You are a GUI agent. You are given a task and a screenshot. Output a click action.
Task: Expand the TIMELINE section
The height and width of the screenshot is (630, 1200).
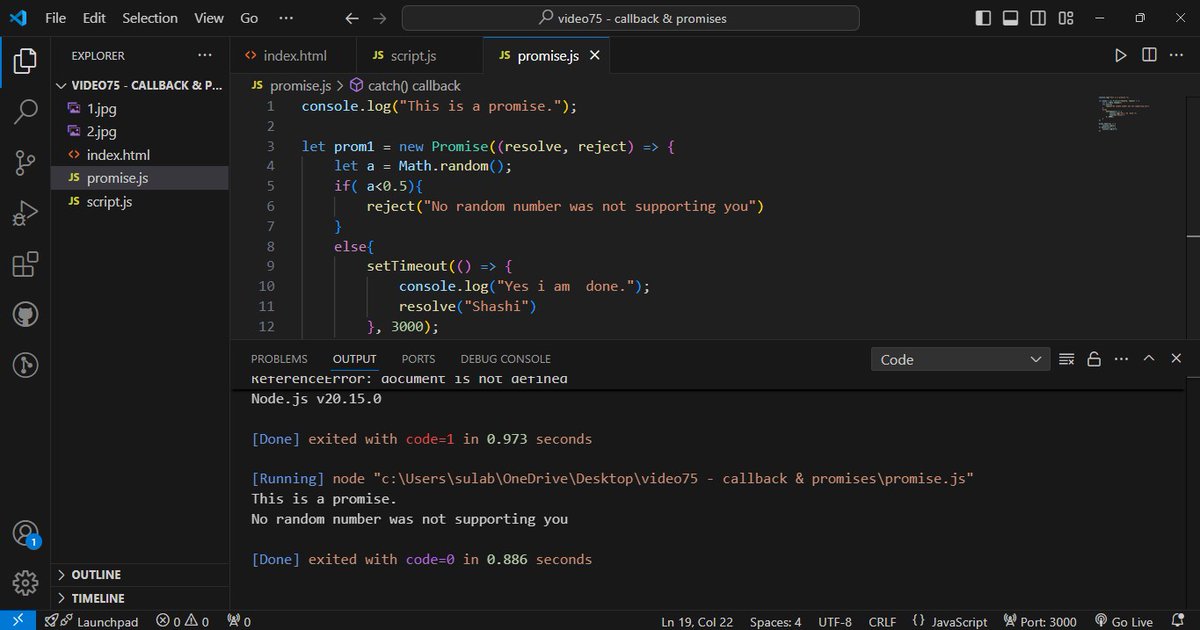click(139, 598)
